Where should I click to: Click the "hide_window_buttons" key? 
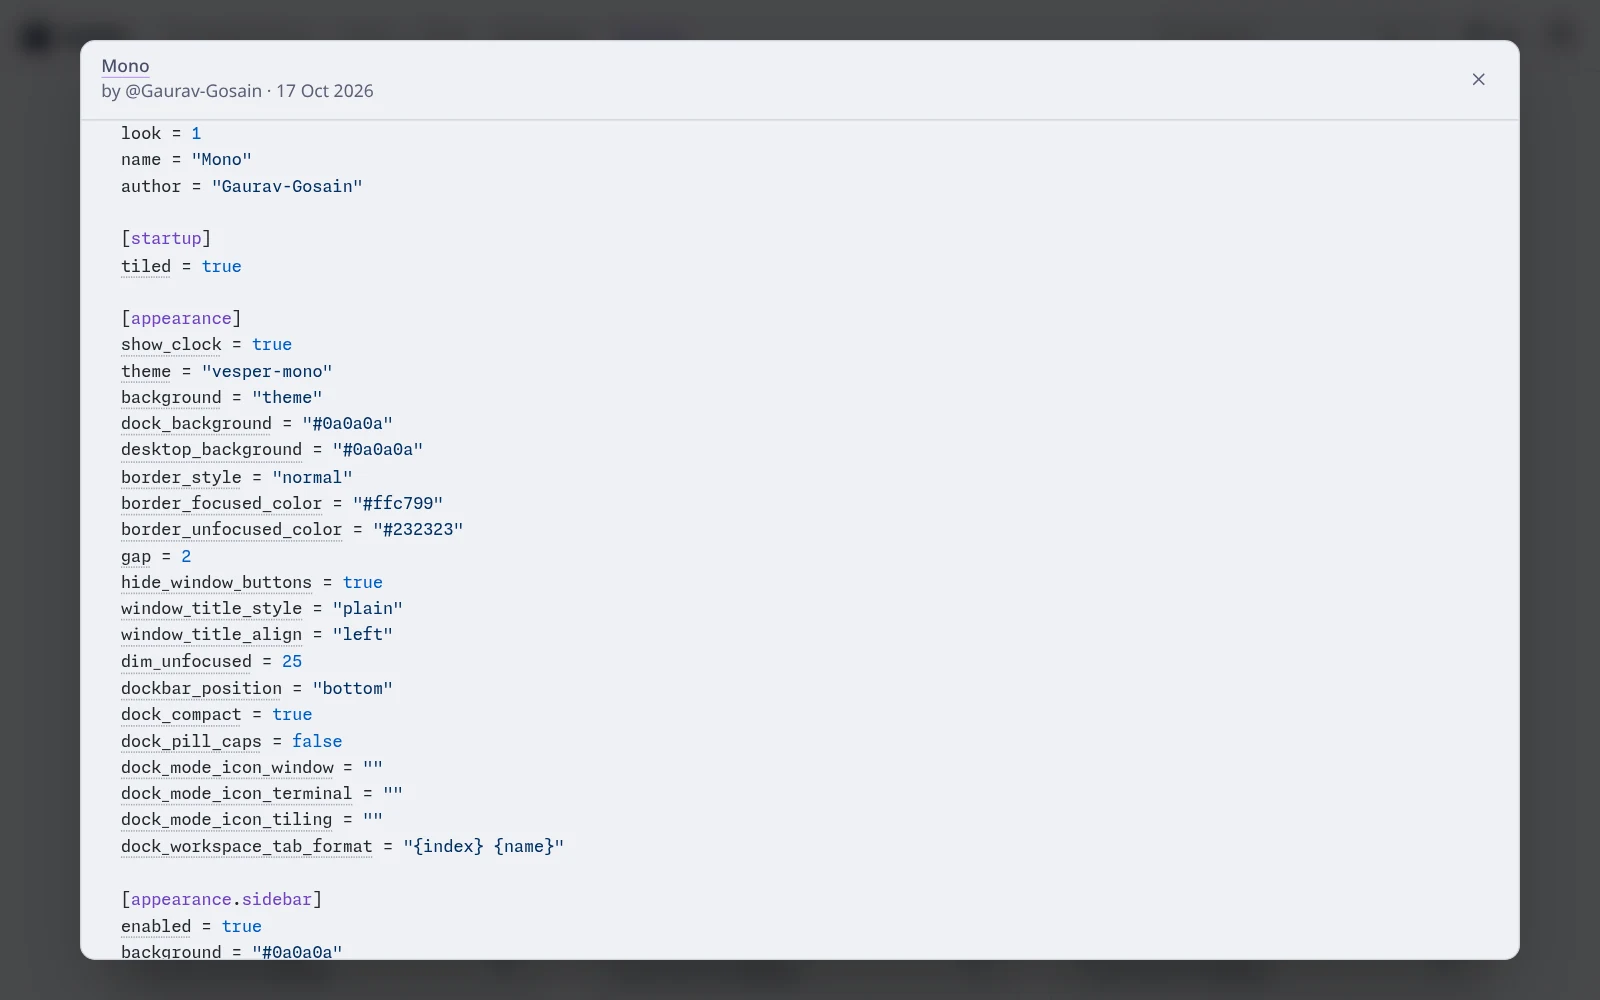point(216,582)
